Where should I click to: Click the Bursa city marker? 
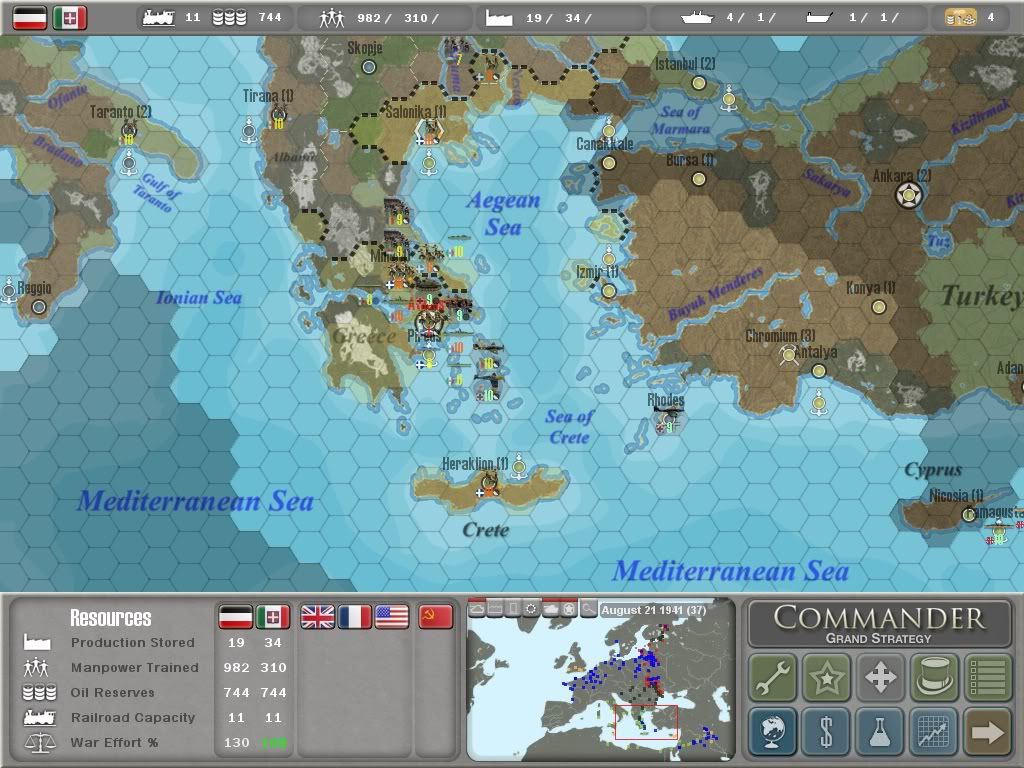pyautogui.click(x=699, y=179)
